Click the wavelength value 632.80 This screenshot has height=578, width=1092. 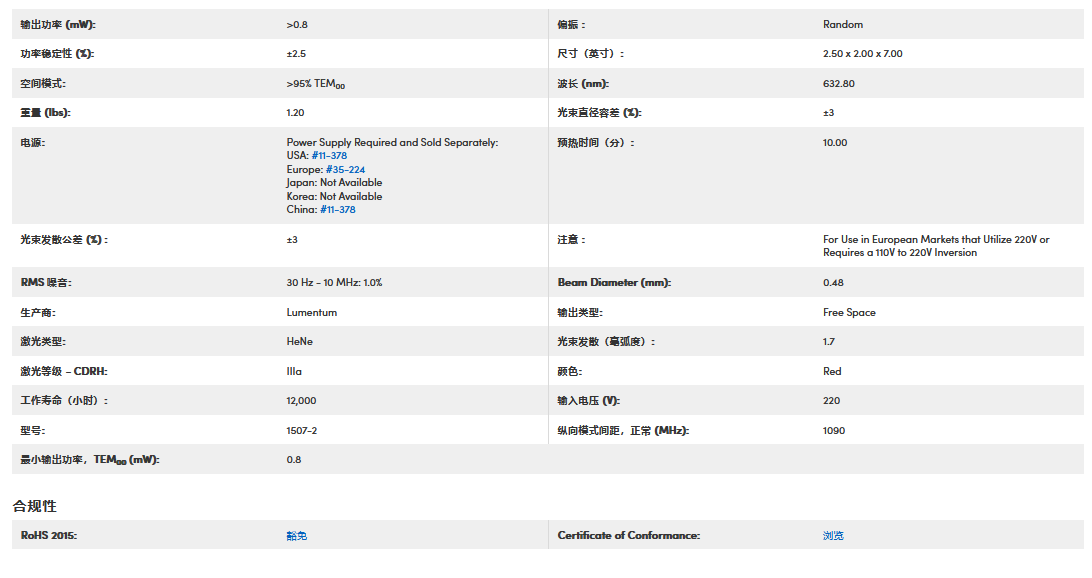tap(839, 84)
